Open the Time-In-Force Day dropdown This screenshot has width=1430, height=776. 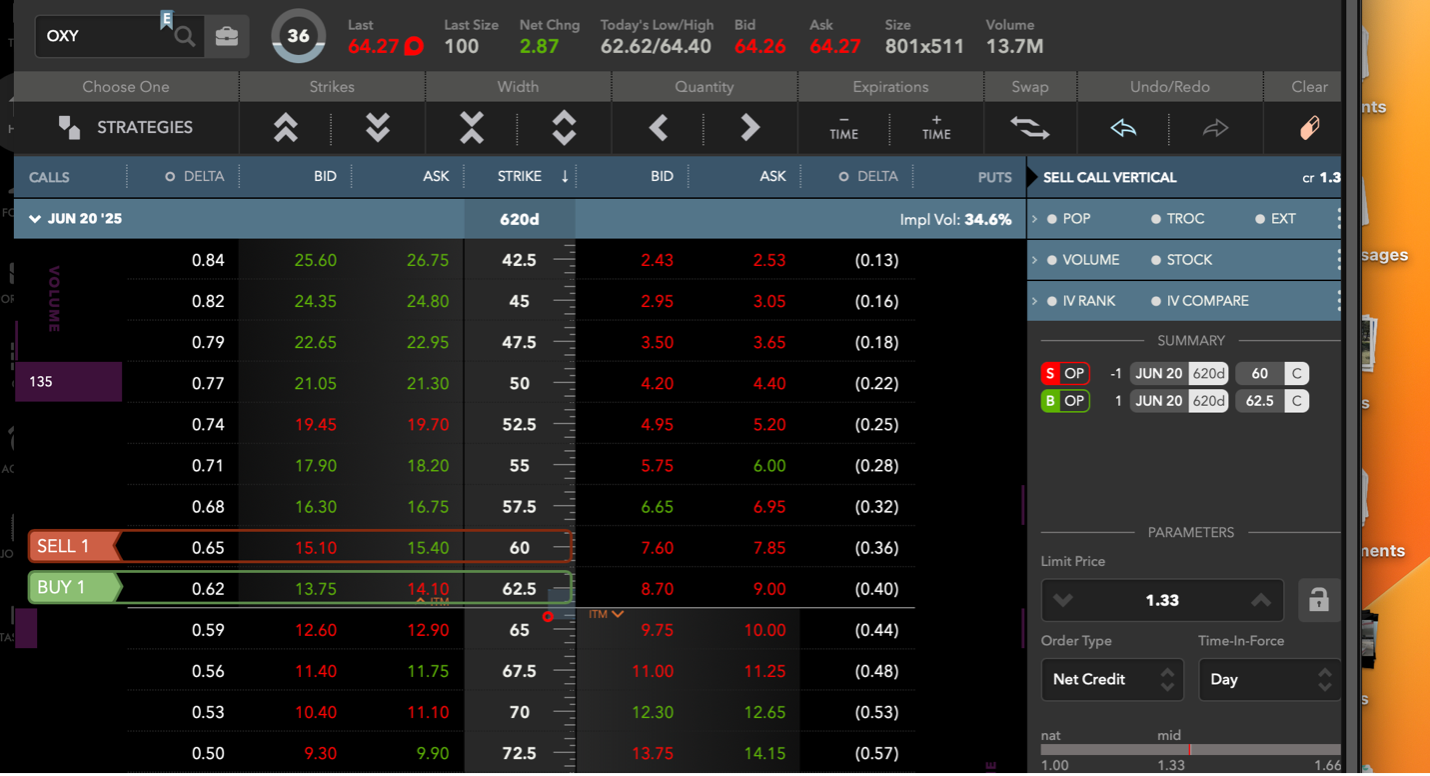pyautogui.click(x=1268, y=680)
